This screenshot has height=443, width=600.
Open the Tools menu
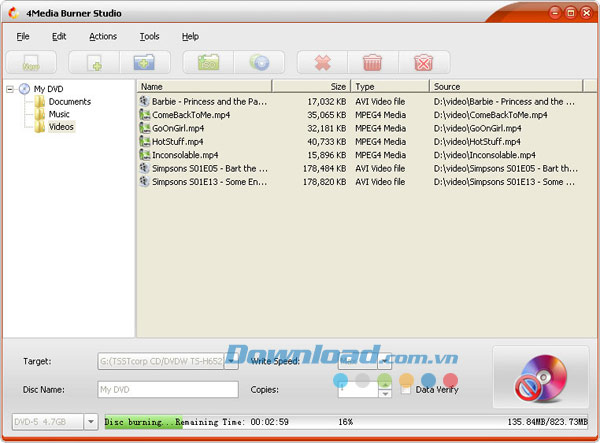coord(149,36)
